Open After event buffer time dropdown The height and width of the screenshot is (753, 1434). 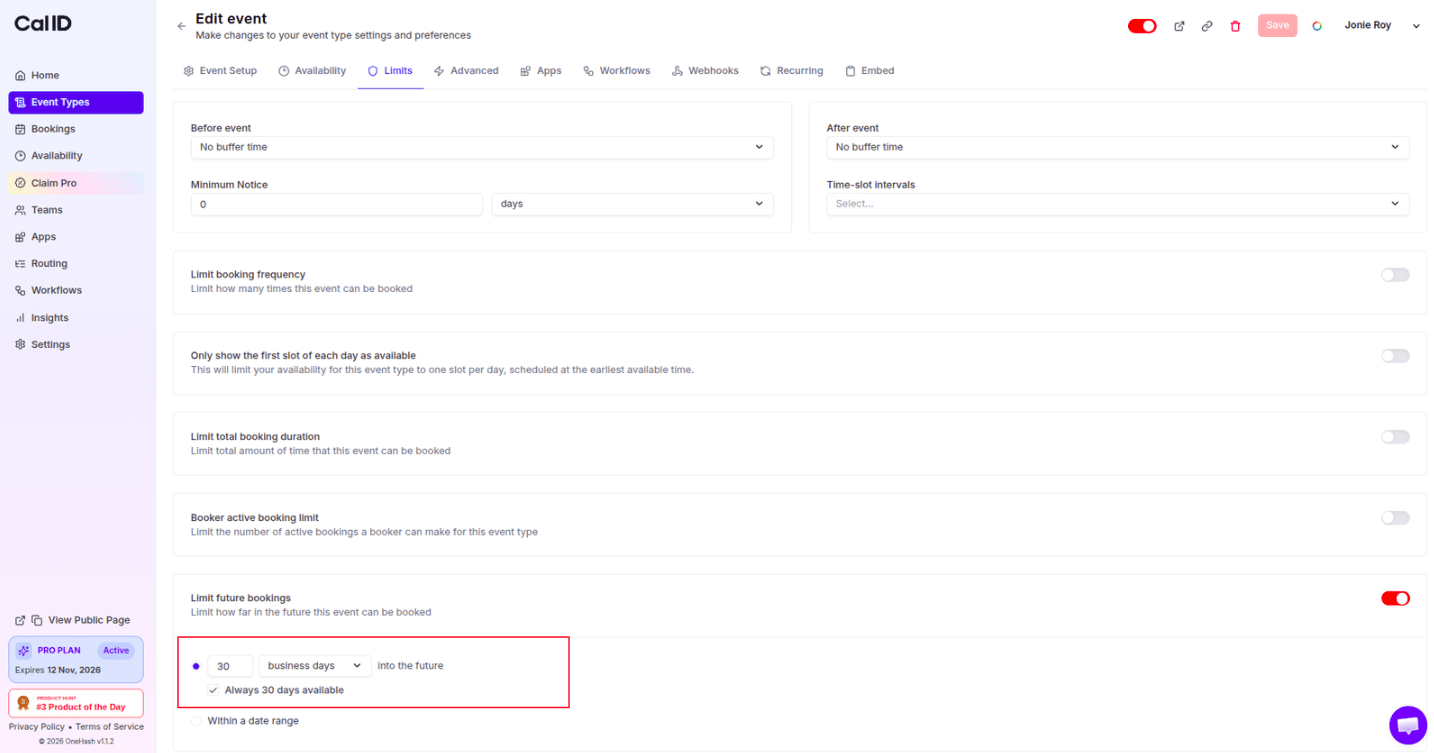[x=1118, y=147]
